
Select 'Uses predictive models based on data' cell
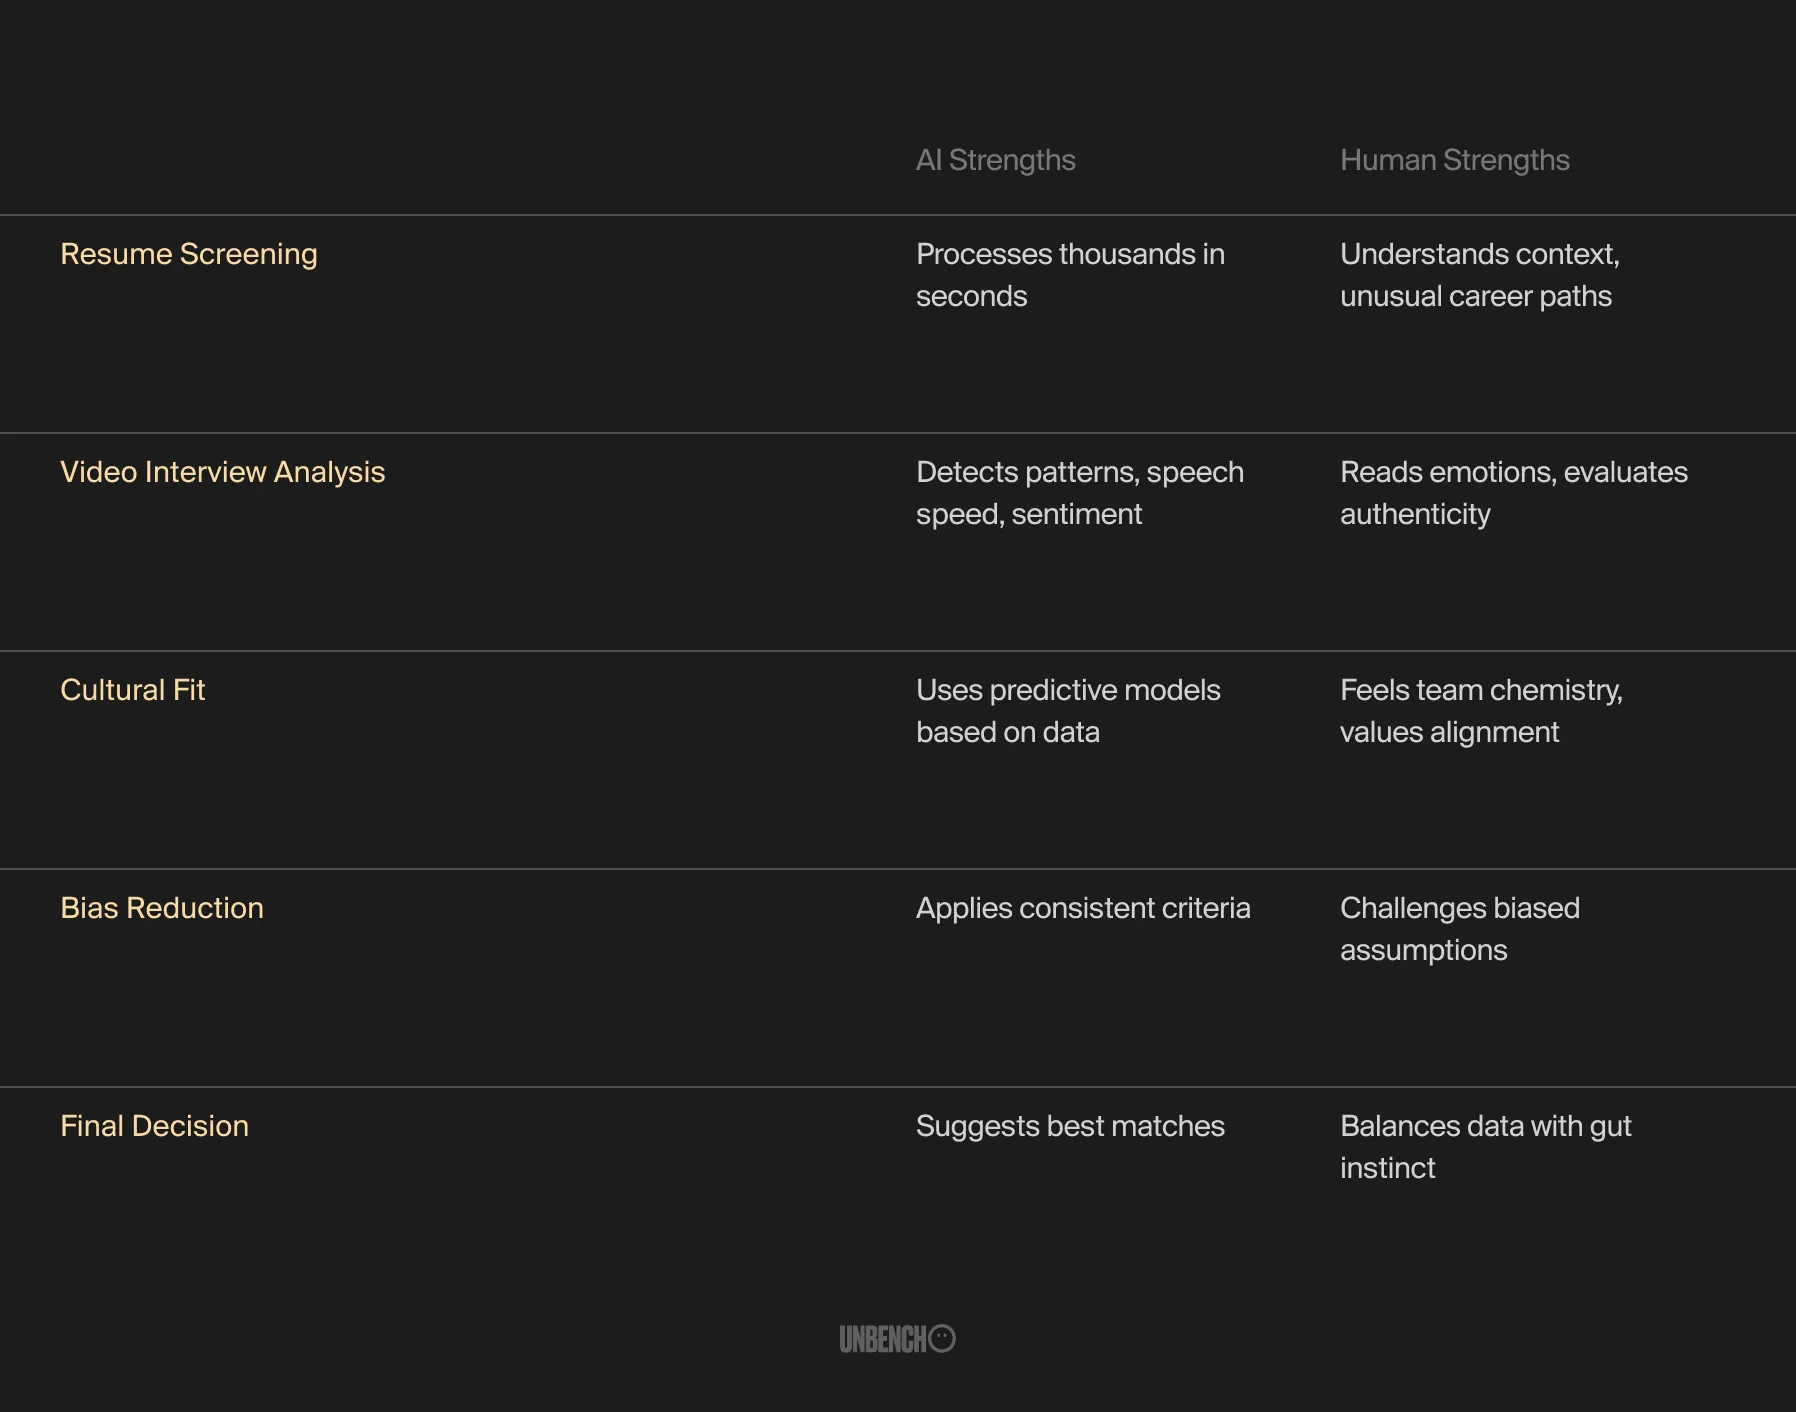1068,711
